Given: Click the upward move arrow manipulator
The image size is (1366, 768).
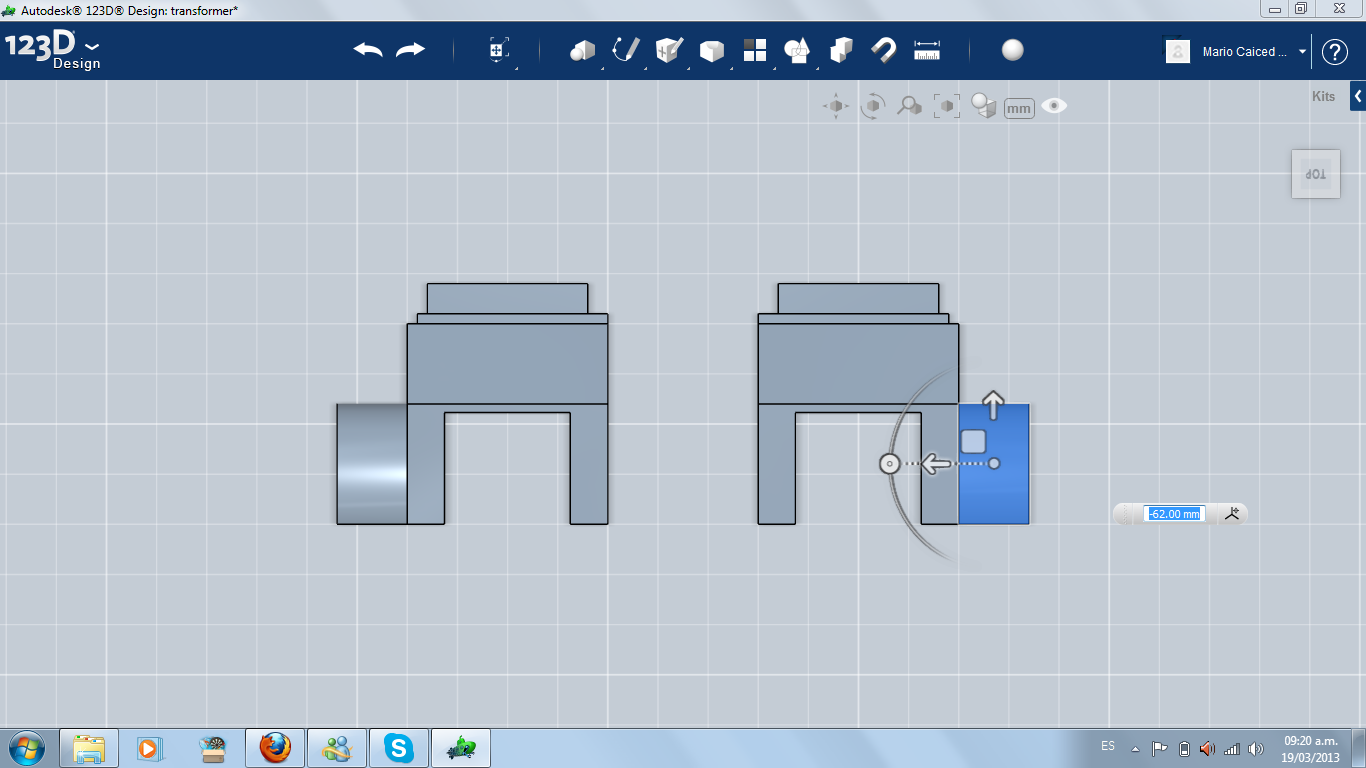Looking at the screenshot, I should pyautogui.click(x=993, y=405).
